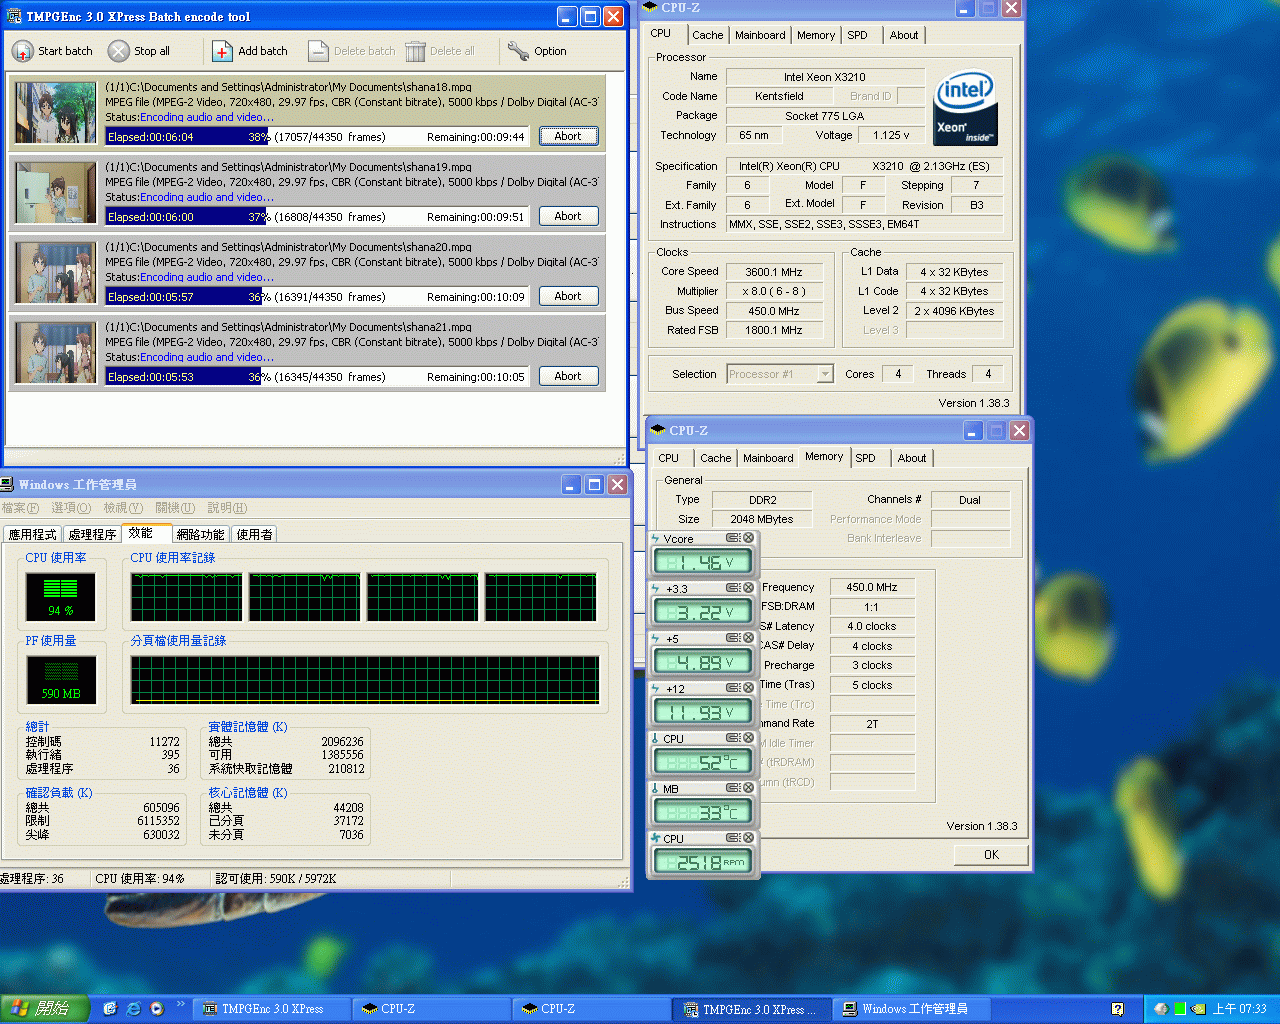
Task: Abort the shana18.mpg encoding job
Action: [x=568, y=136]
